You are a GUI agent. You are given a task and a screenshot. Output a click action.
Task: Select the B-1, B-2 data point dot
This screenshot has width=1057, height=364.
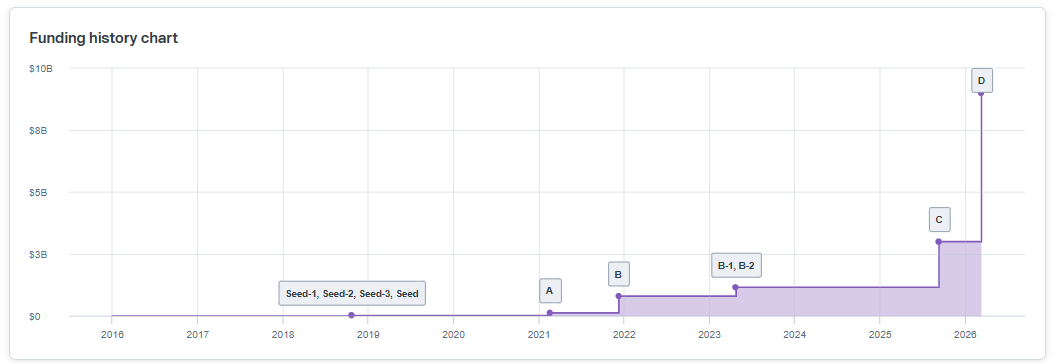click(x=735, y=287)
